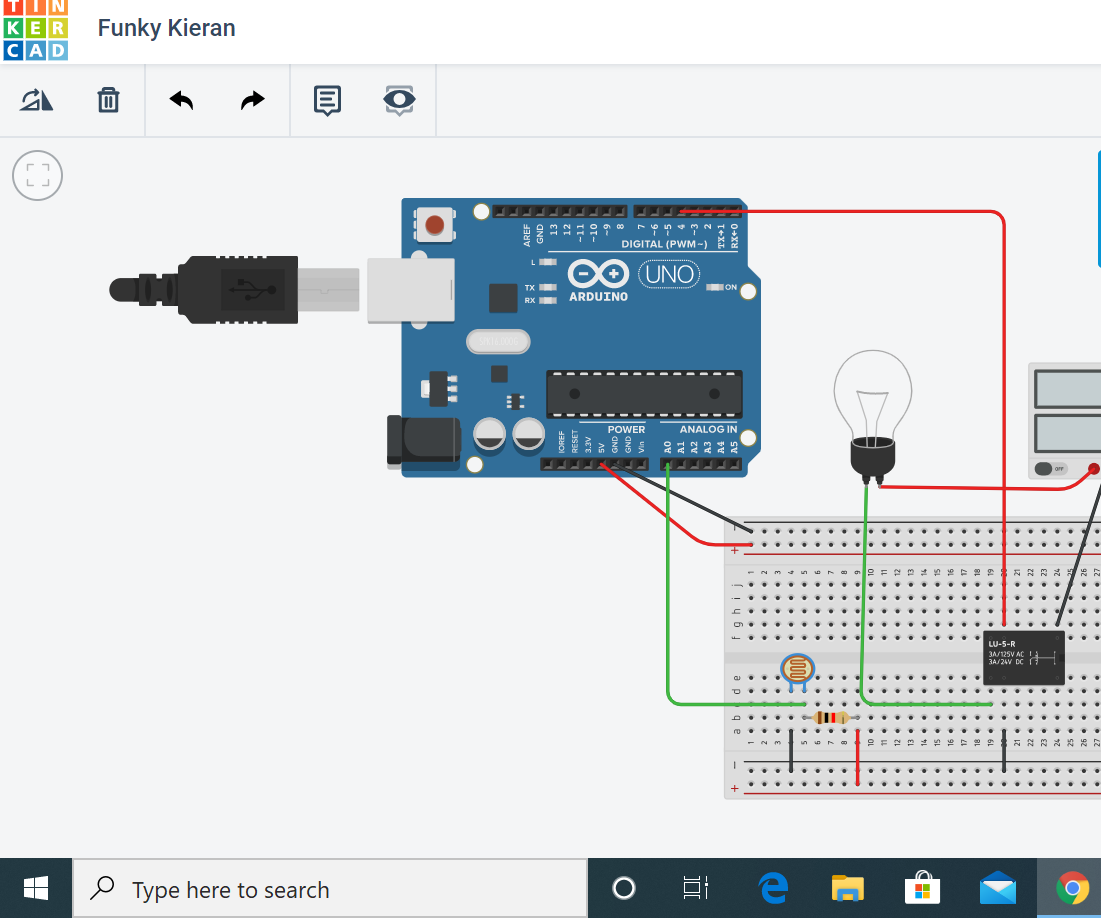Click the zoom-to-fit icon

coord(37,175)
